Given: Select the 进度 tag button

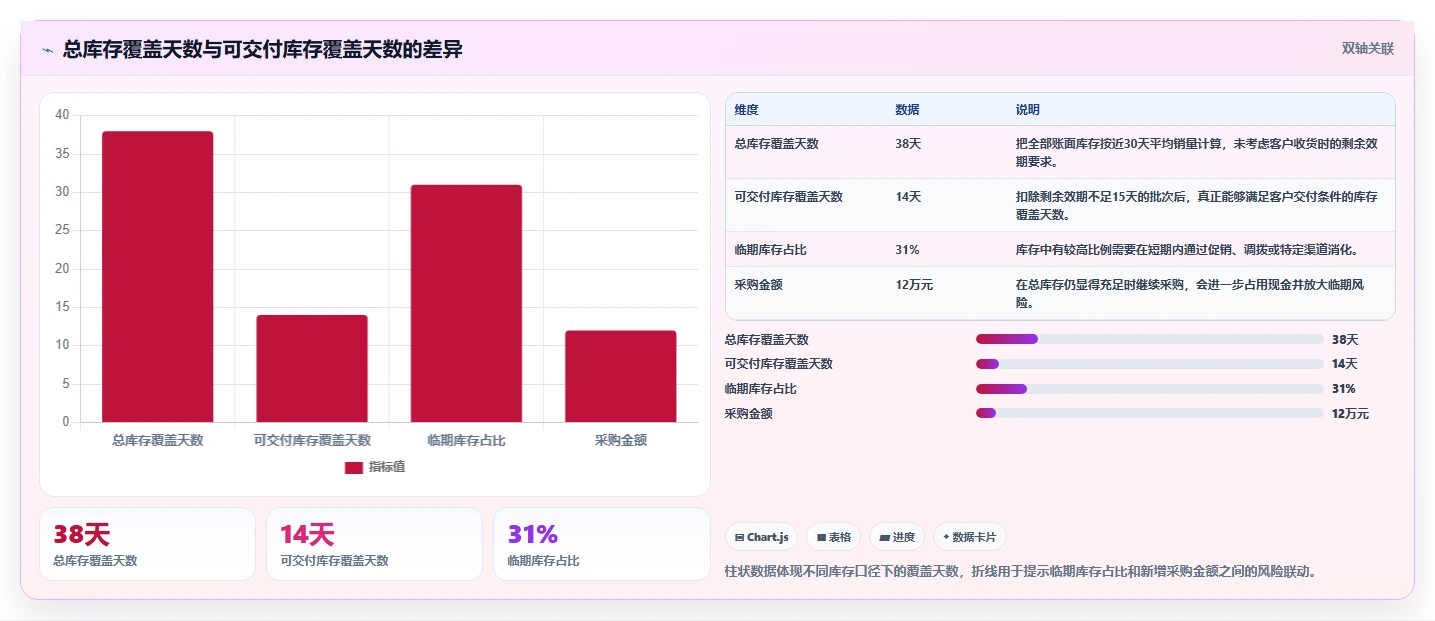Looking at the screenshot, I should tap(897, 537).
